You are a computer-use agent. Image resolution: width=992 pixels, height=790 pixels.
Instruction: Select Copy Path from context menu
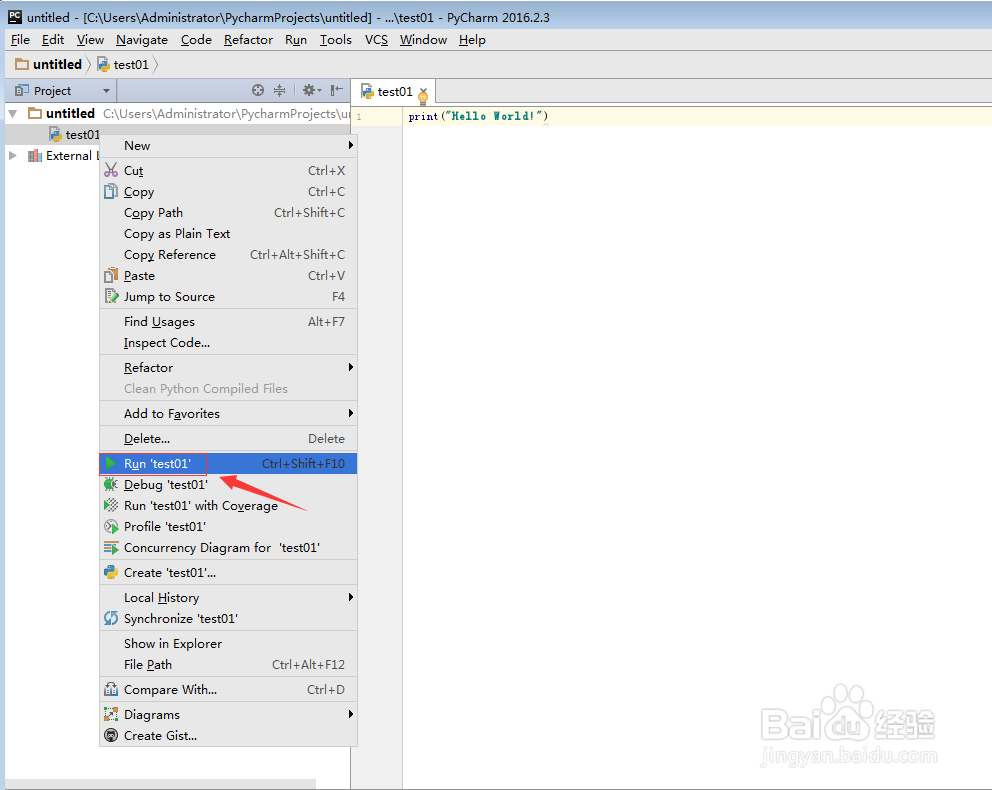(228, 213)
